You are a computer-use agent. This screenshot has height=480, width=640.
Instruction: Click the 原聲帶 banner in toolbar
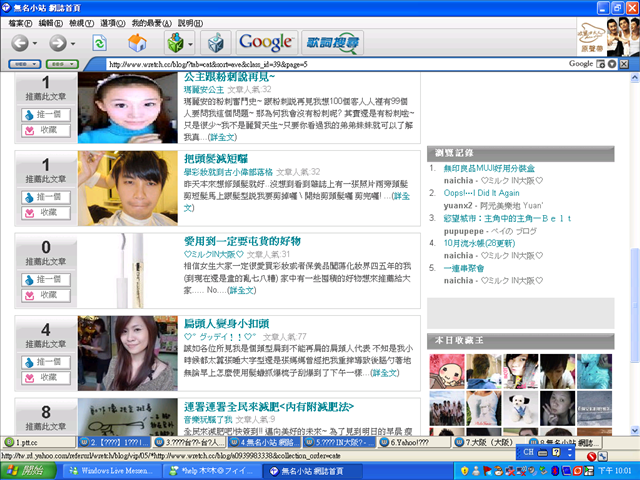608,36
